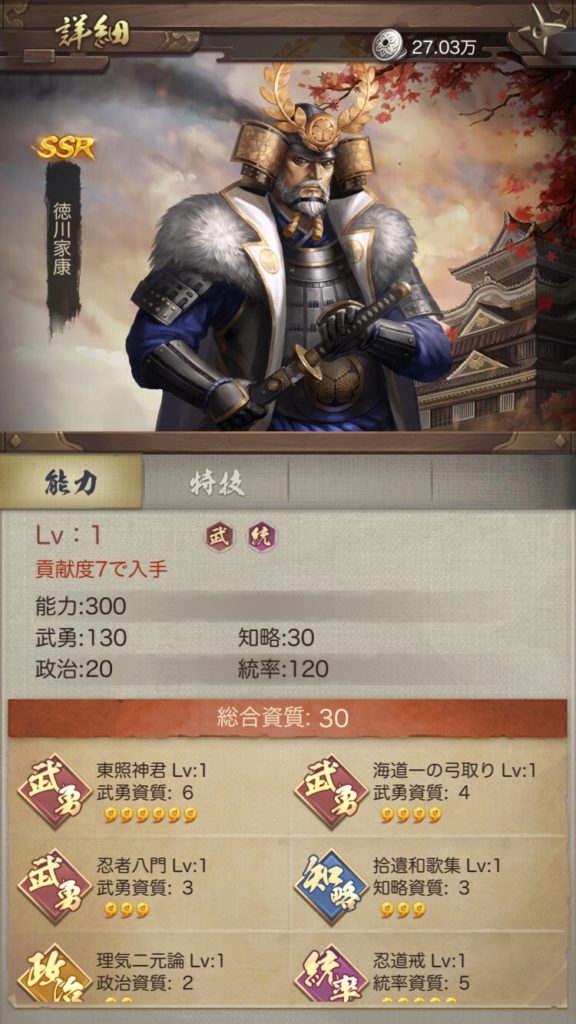Open the 海道一の弓取り 武勇 skill icon

pyautogui.click(x=331, y=791)
